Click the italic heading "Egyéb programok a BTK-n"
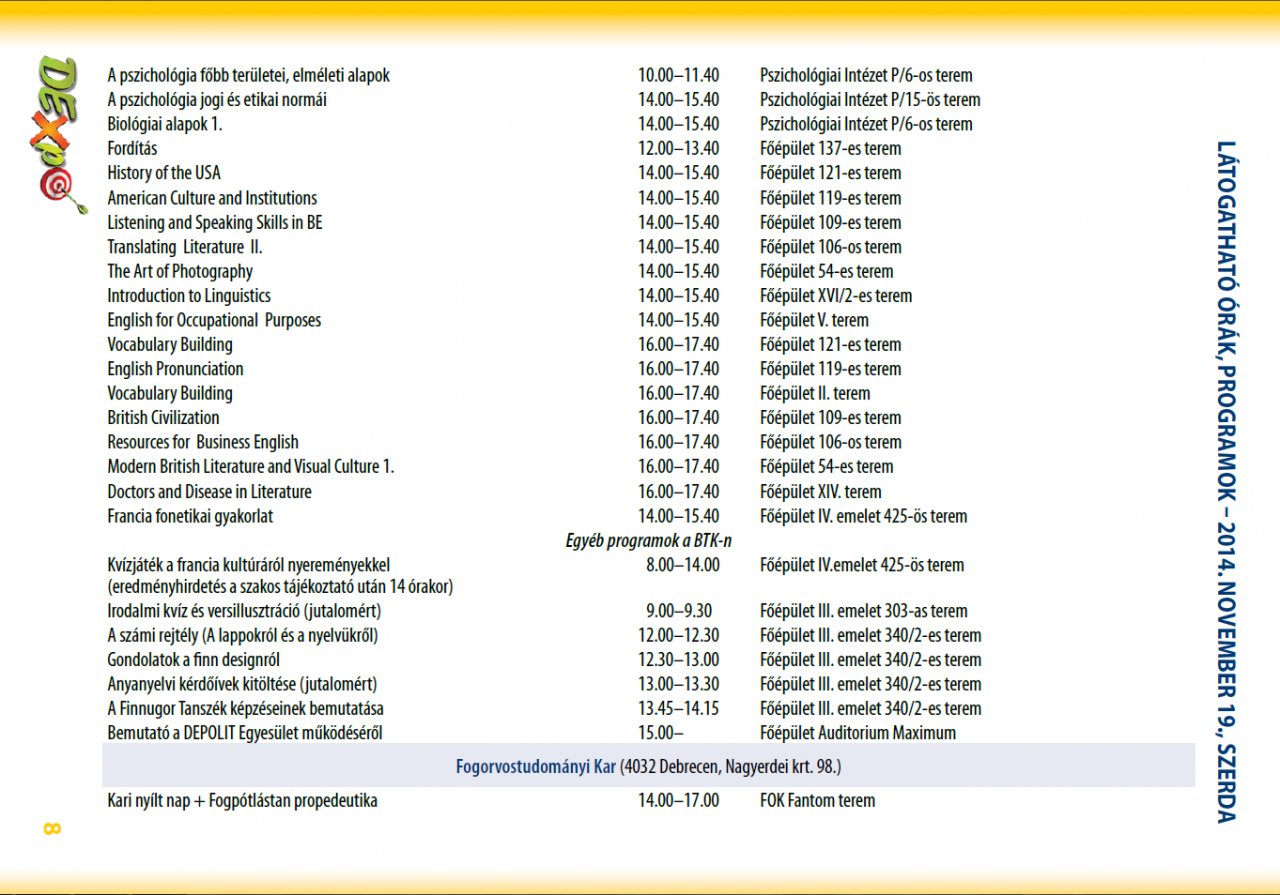 648,541
